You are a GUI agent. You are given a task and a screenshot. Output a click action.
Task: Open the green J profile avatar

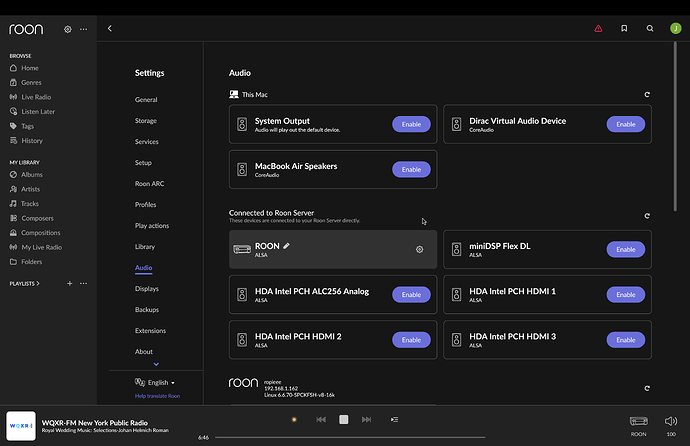(x=675, y=29)
